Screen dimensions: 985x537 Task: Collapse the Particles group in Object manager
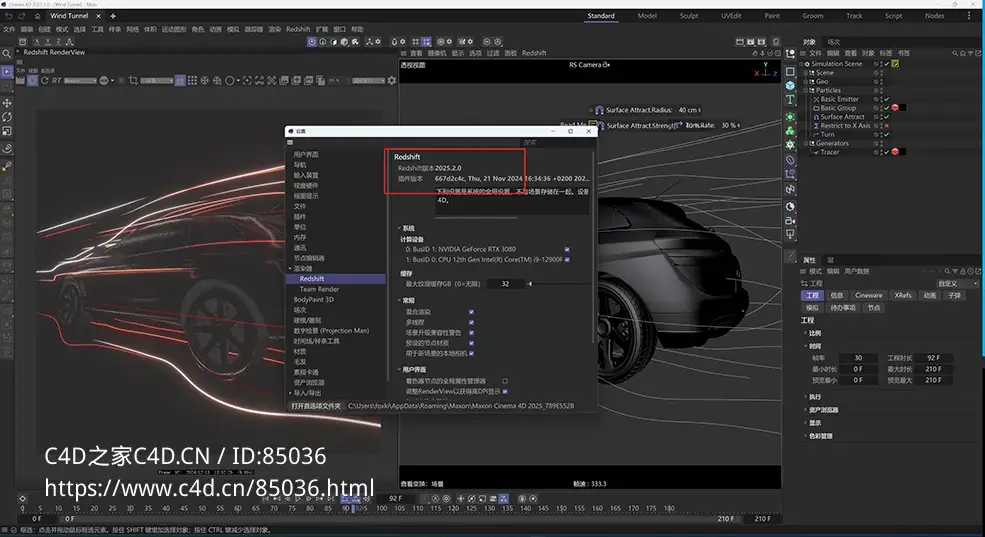point(807,90)
